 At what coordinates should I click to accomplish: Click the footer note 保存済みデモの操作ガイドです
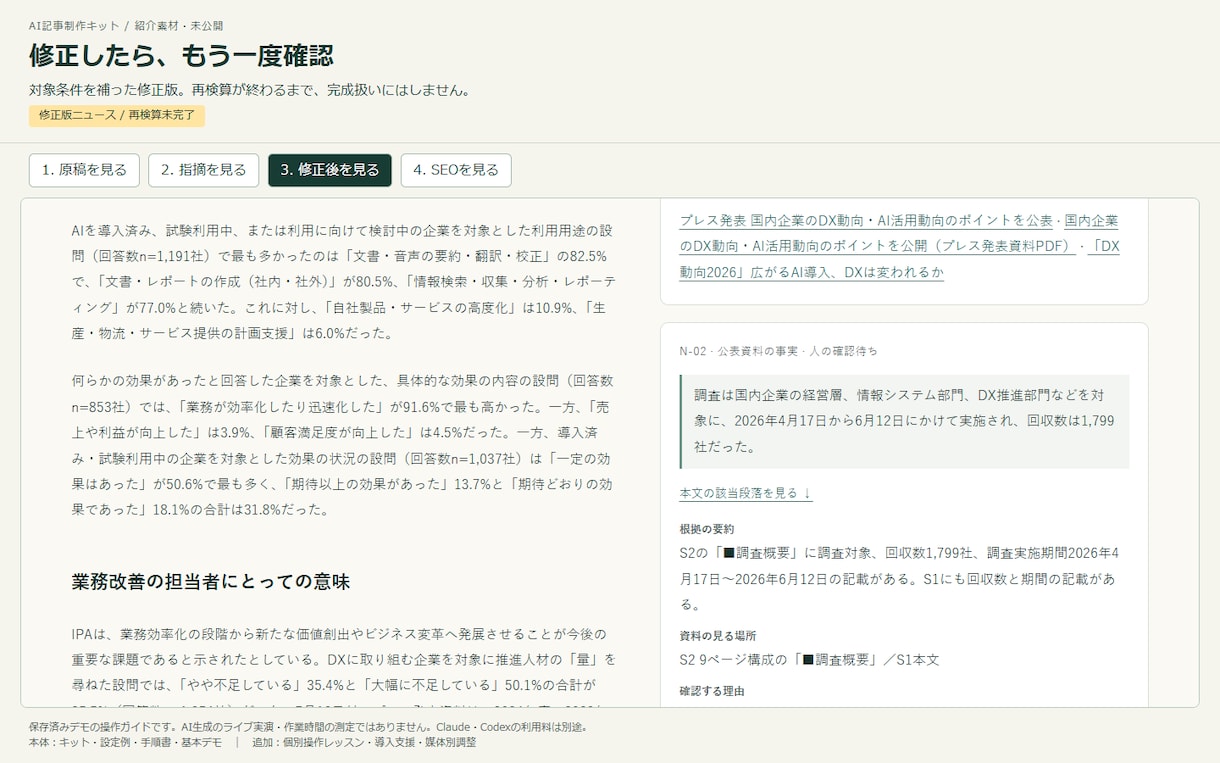(x=308, y=727)
